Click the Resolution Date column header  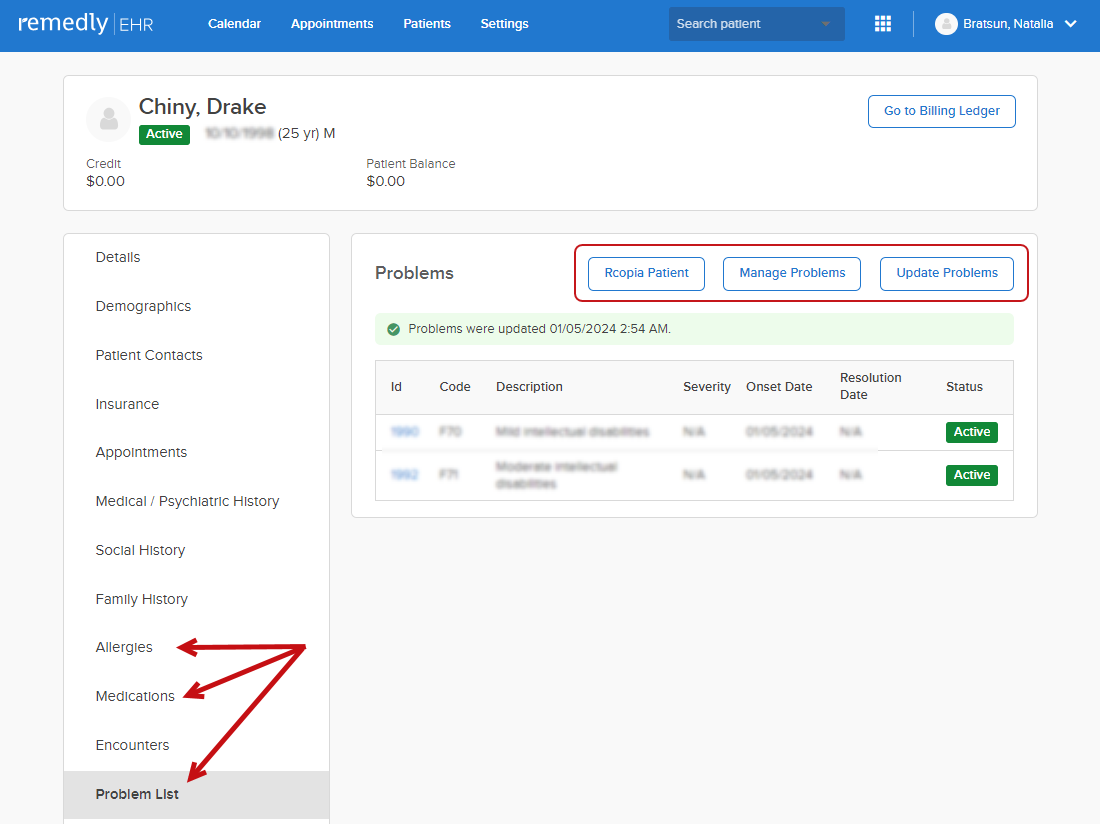click(x=871, y=386)
